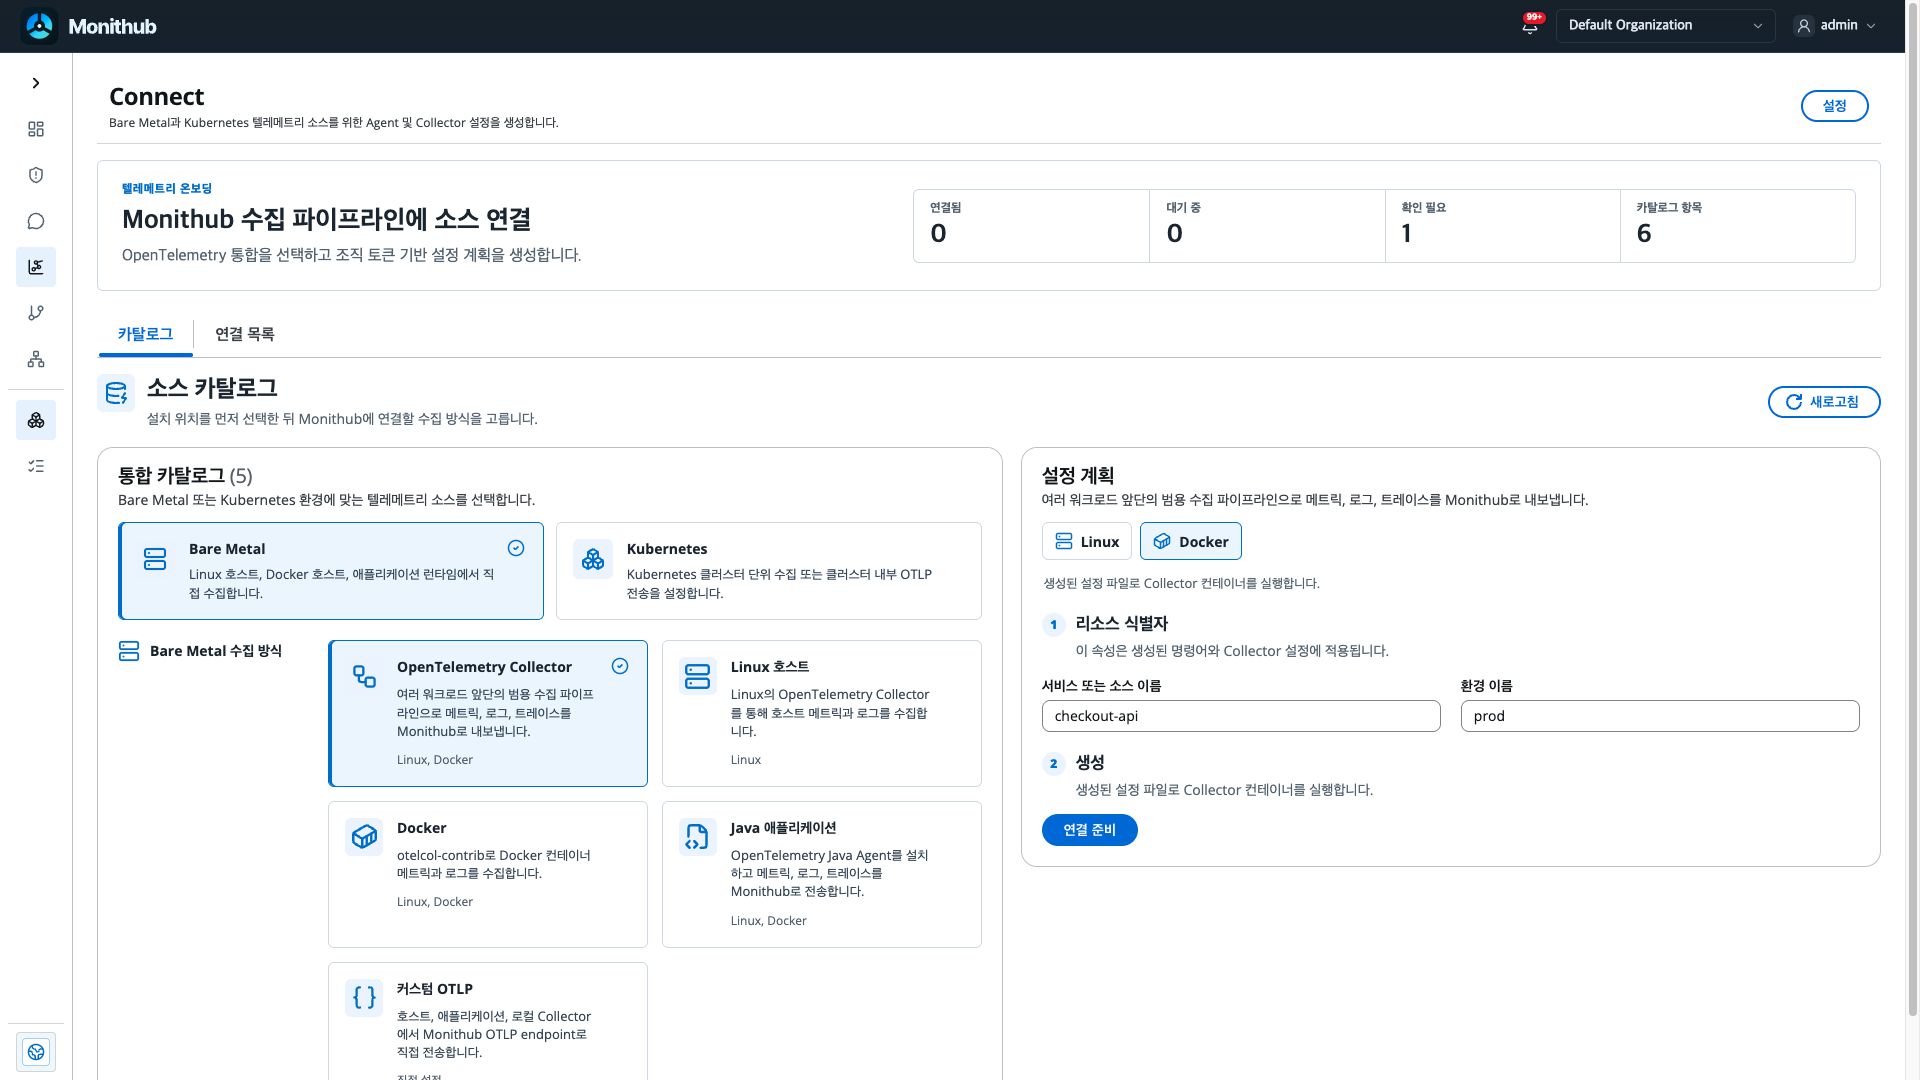Image resolution: width=1920 pixels, height=1080 pixels.
Task: Click the Monithub logo icon
Action: 39,26
